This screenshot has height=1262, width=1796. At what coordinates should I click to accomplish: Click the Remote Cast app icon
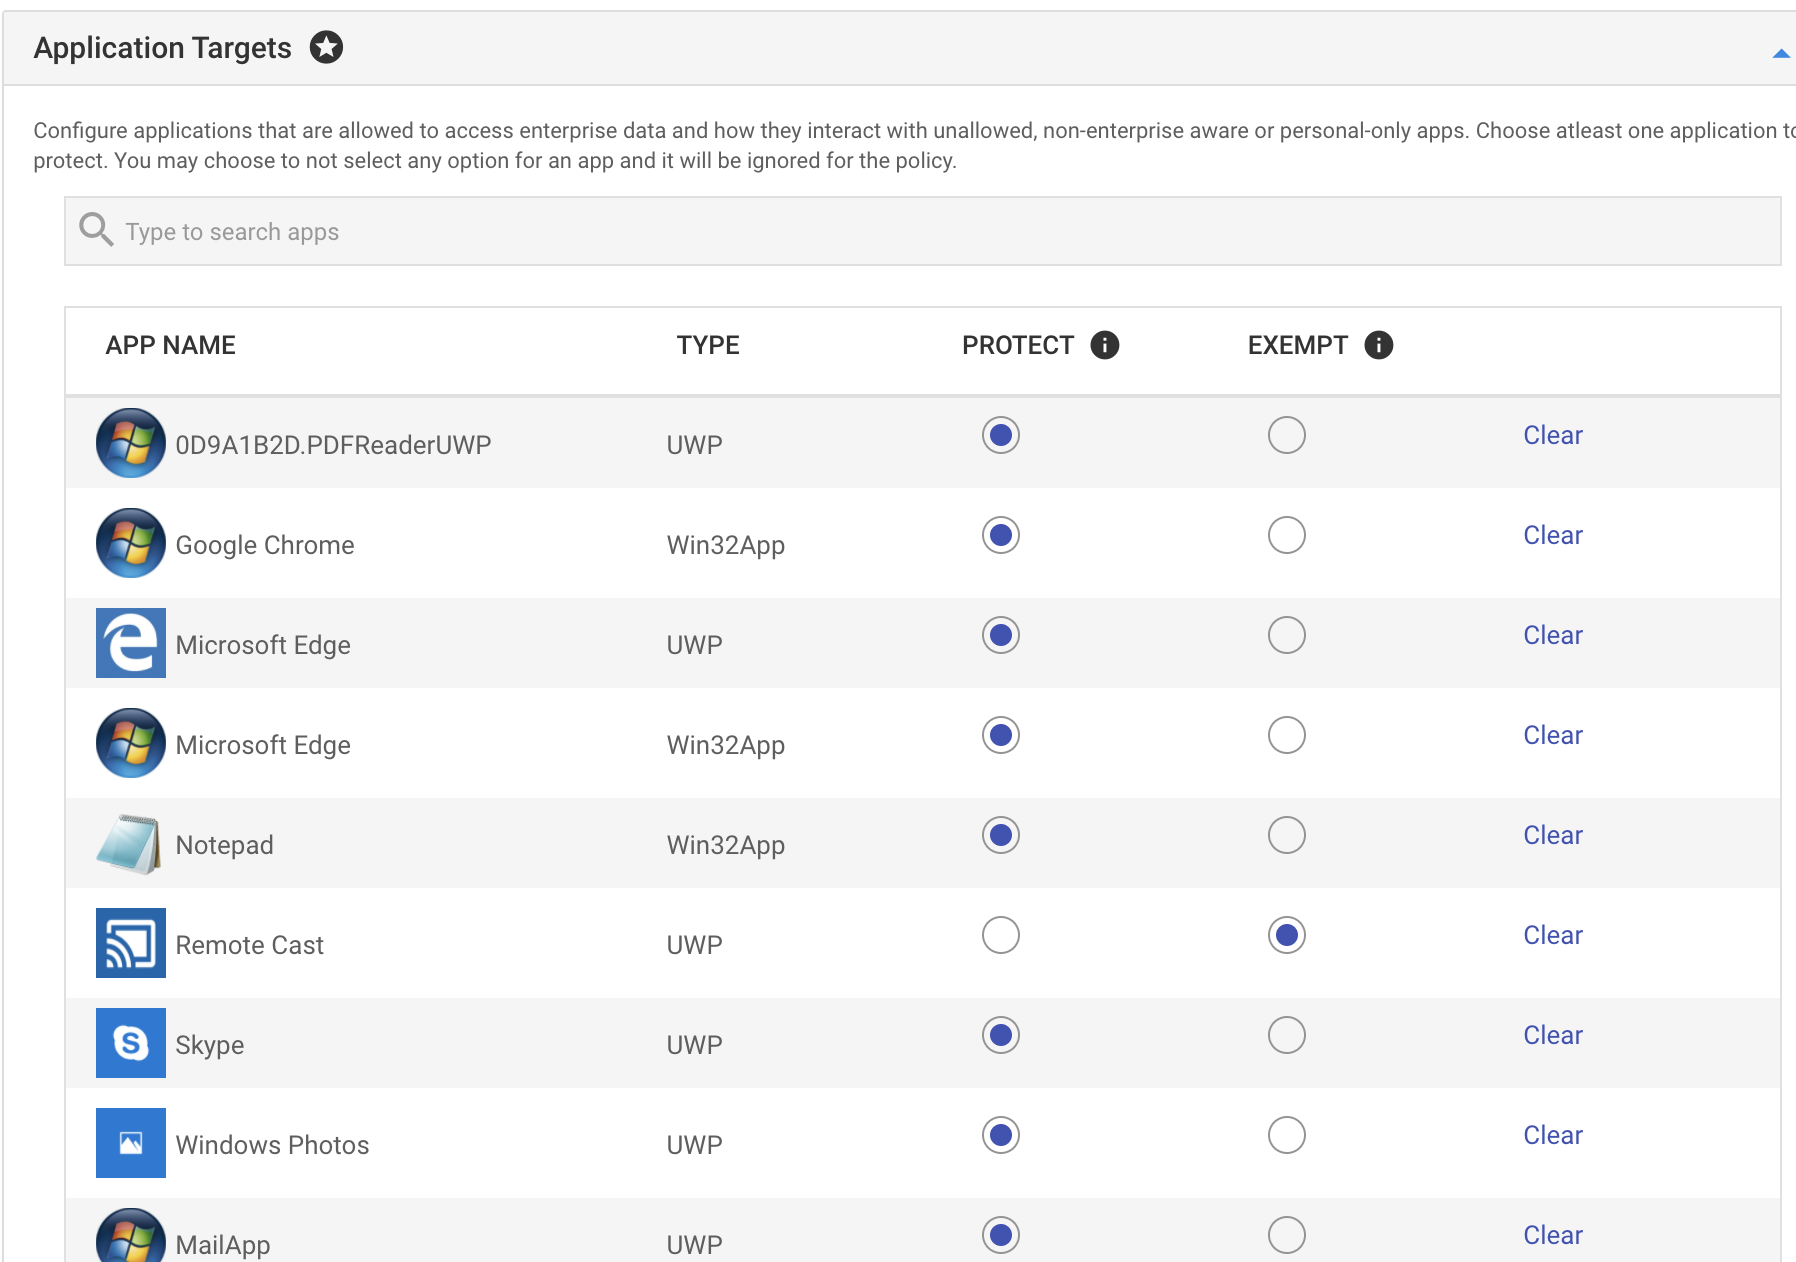pyautogui.click(x=131, y=943)
